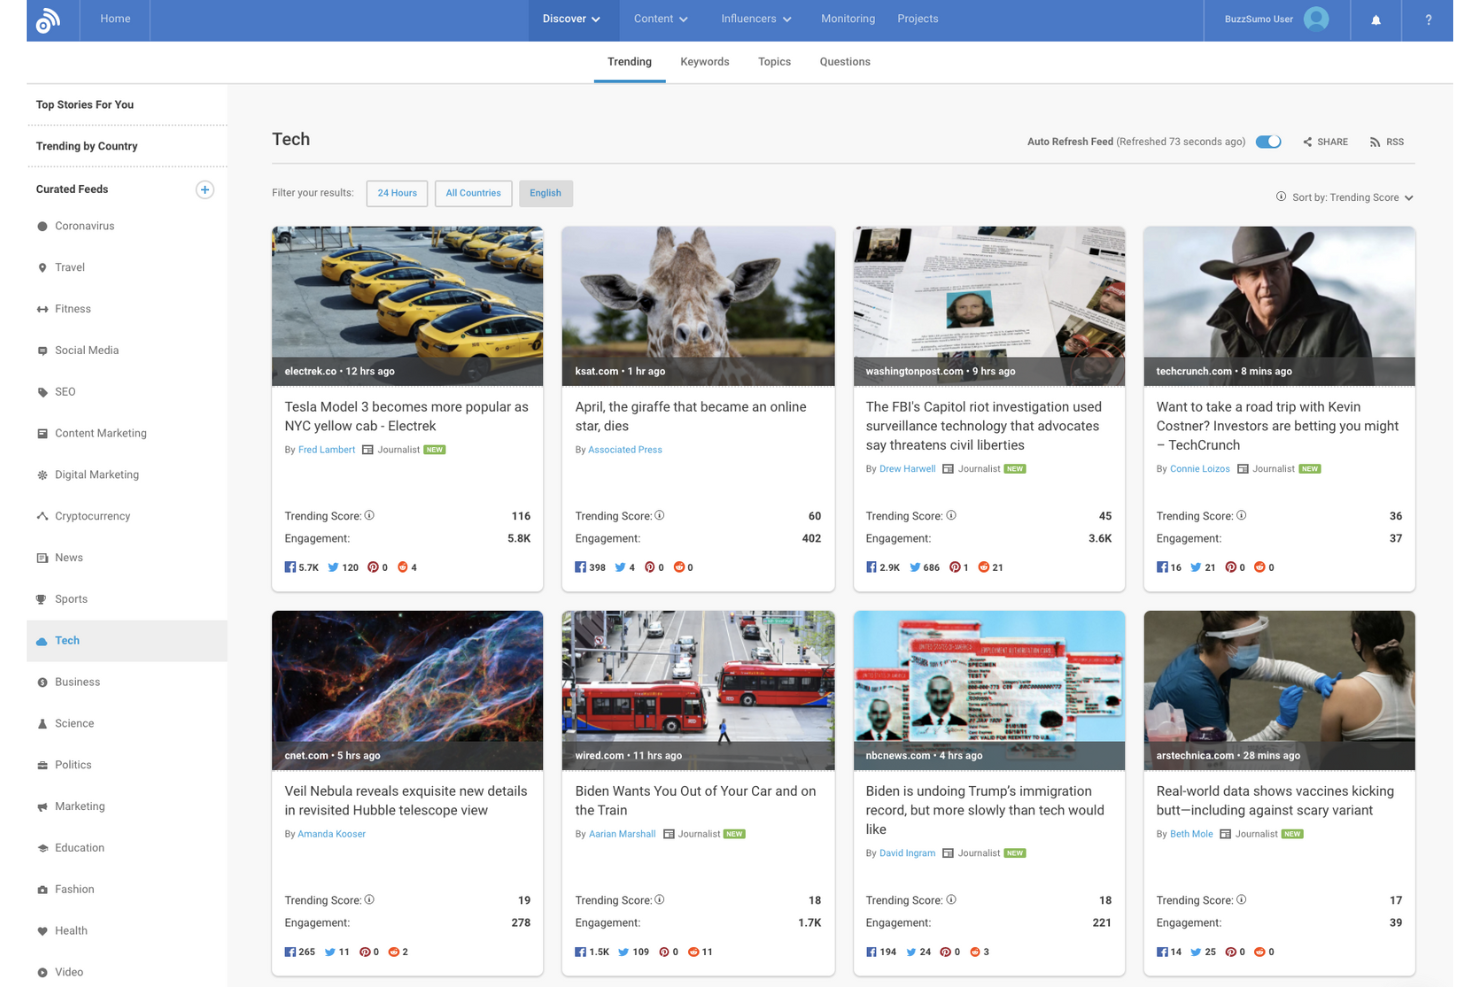The width and height of the screenshot is (1480, 987).
Task: Open author link Drew Harwell
Action: (908, 469)
